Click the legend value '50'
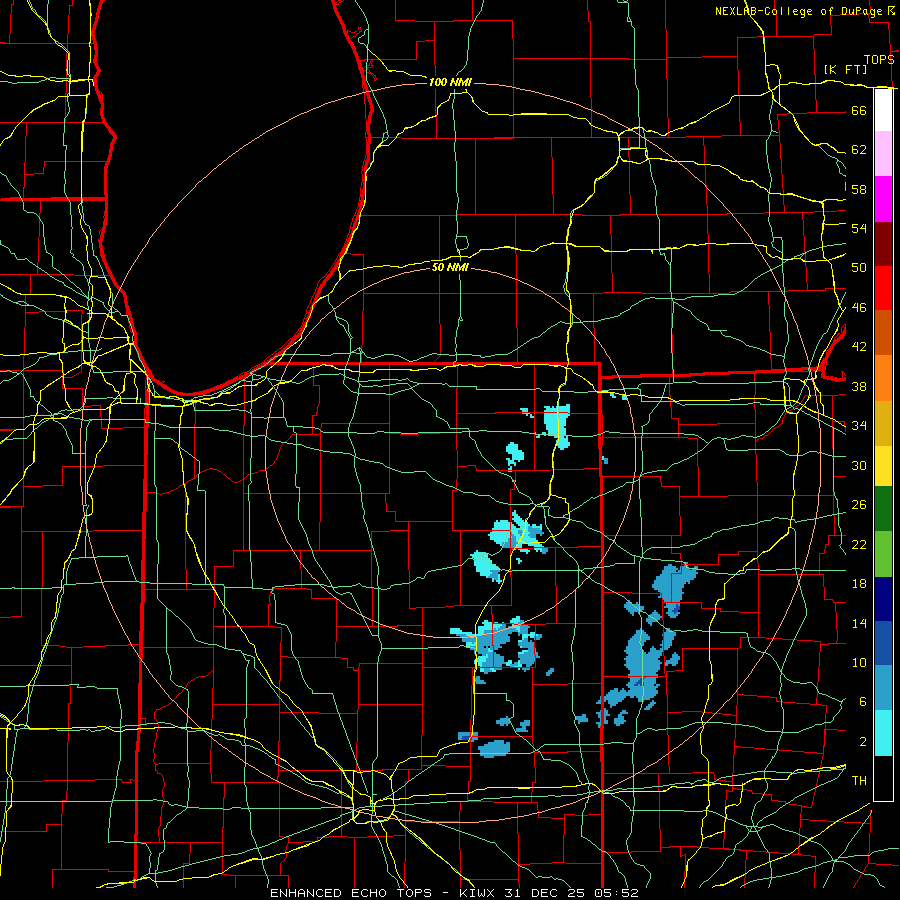Image resolution: width=900 pixels, height=900 pixels. click(x=859, y=268)
